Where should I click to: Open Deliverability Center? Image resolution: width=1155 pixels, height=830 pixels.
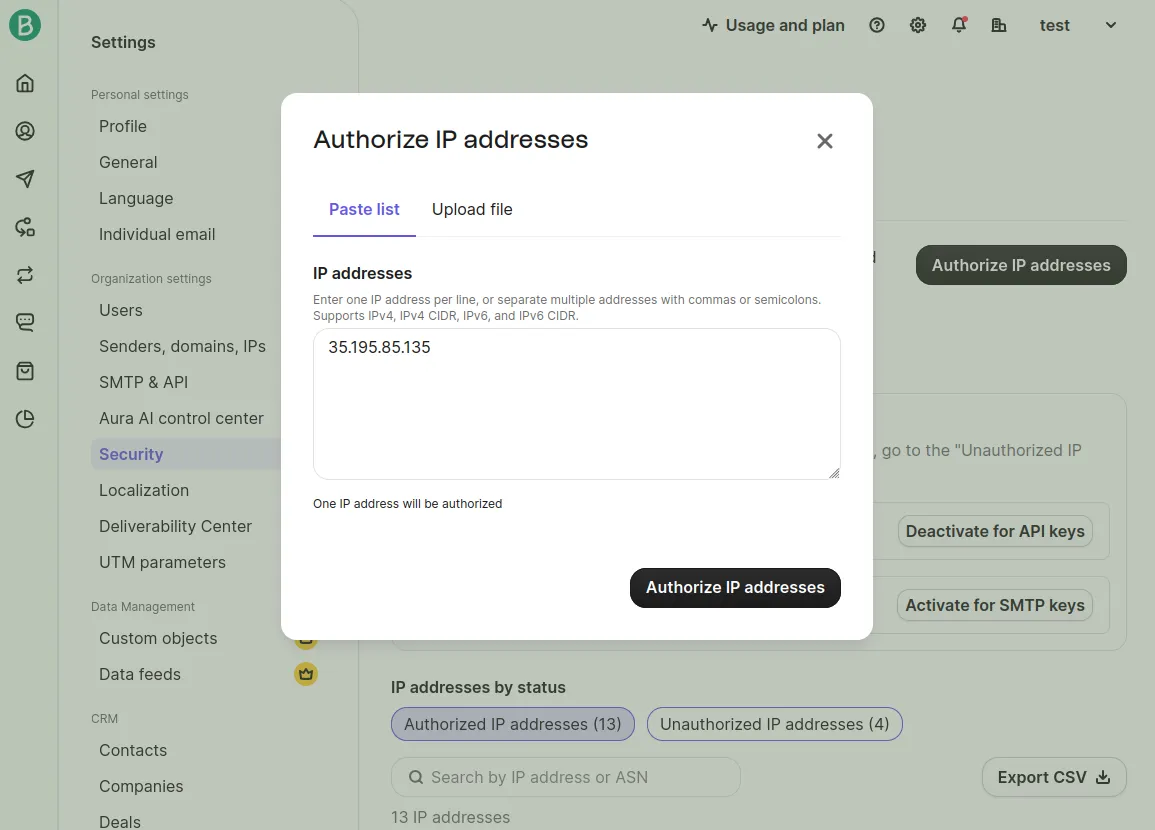pyautogui.click(x=175, y=527)
